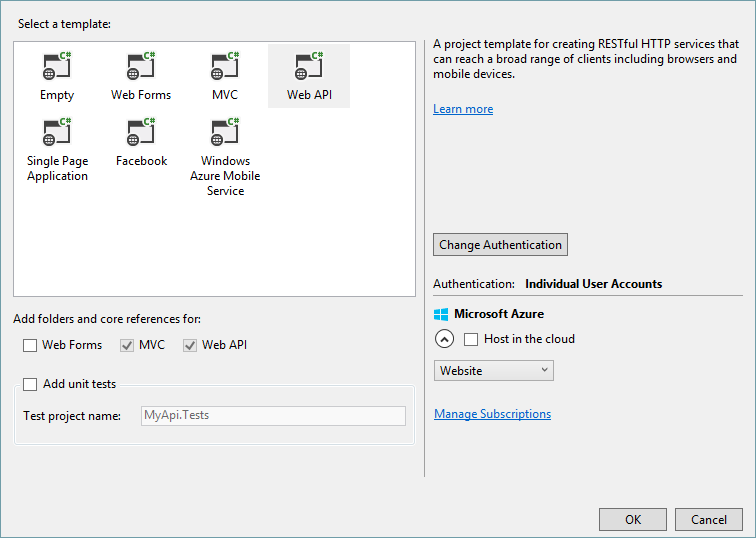Image resolution: width=756 pixels, height=538 pixels.
Task: Open the Website hosting type dropdown
Action: pos(494,371)
